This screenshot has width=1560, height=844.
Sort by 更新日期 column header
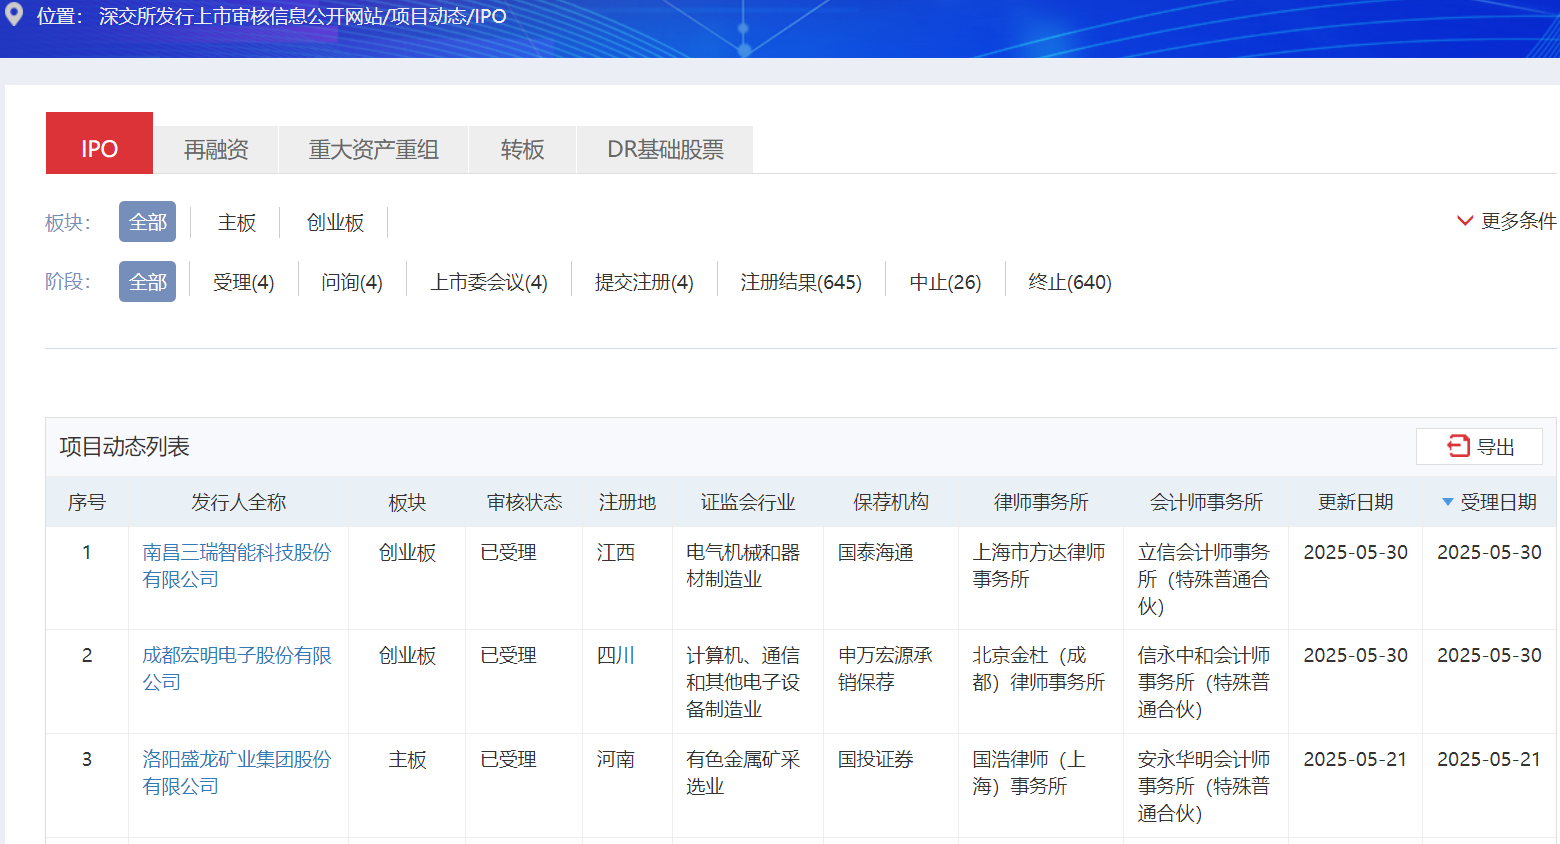1354,502
